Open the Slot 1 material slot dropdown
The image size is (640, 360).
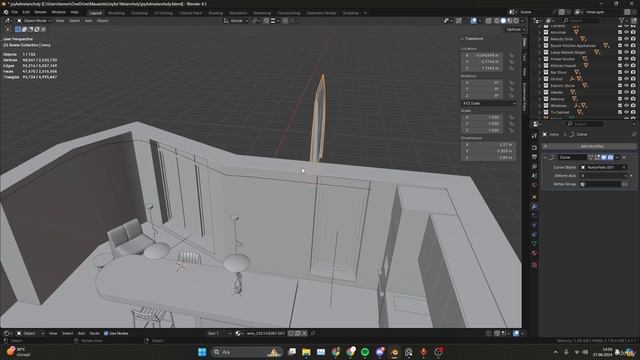click(x=219, y=333)
